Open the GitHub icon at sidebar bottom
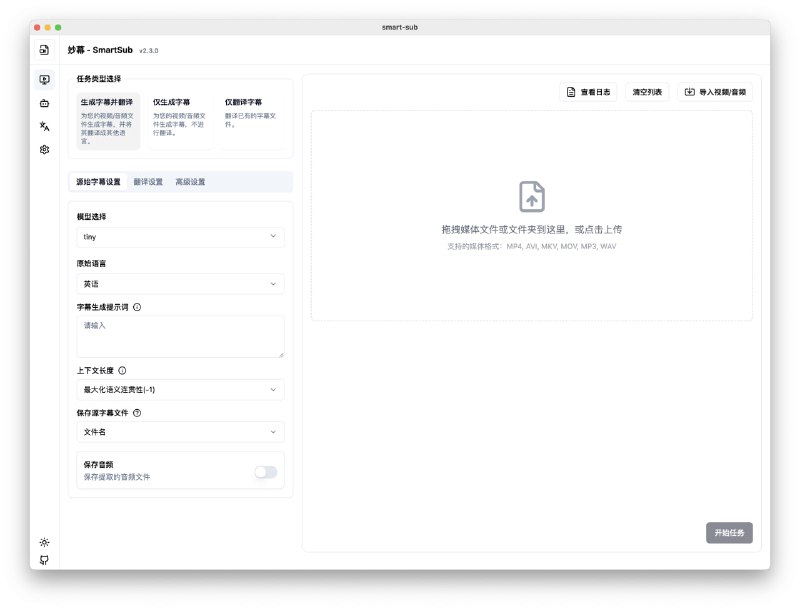 point(44,561)
